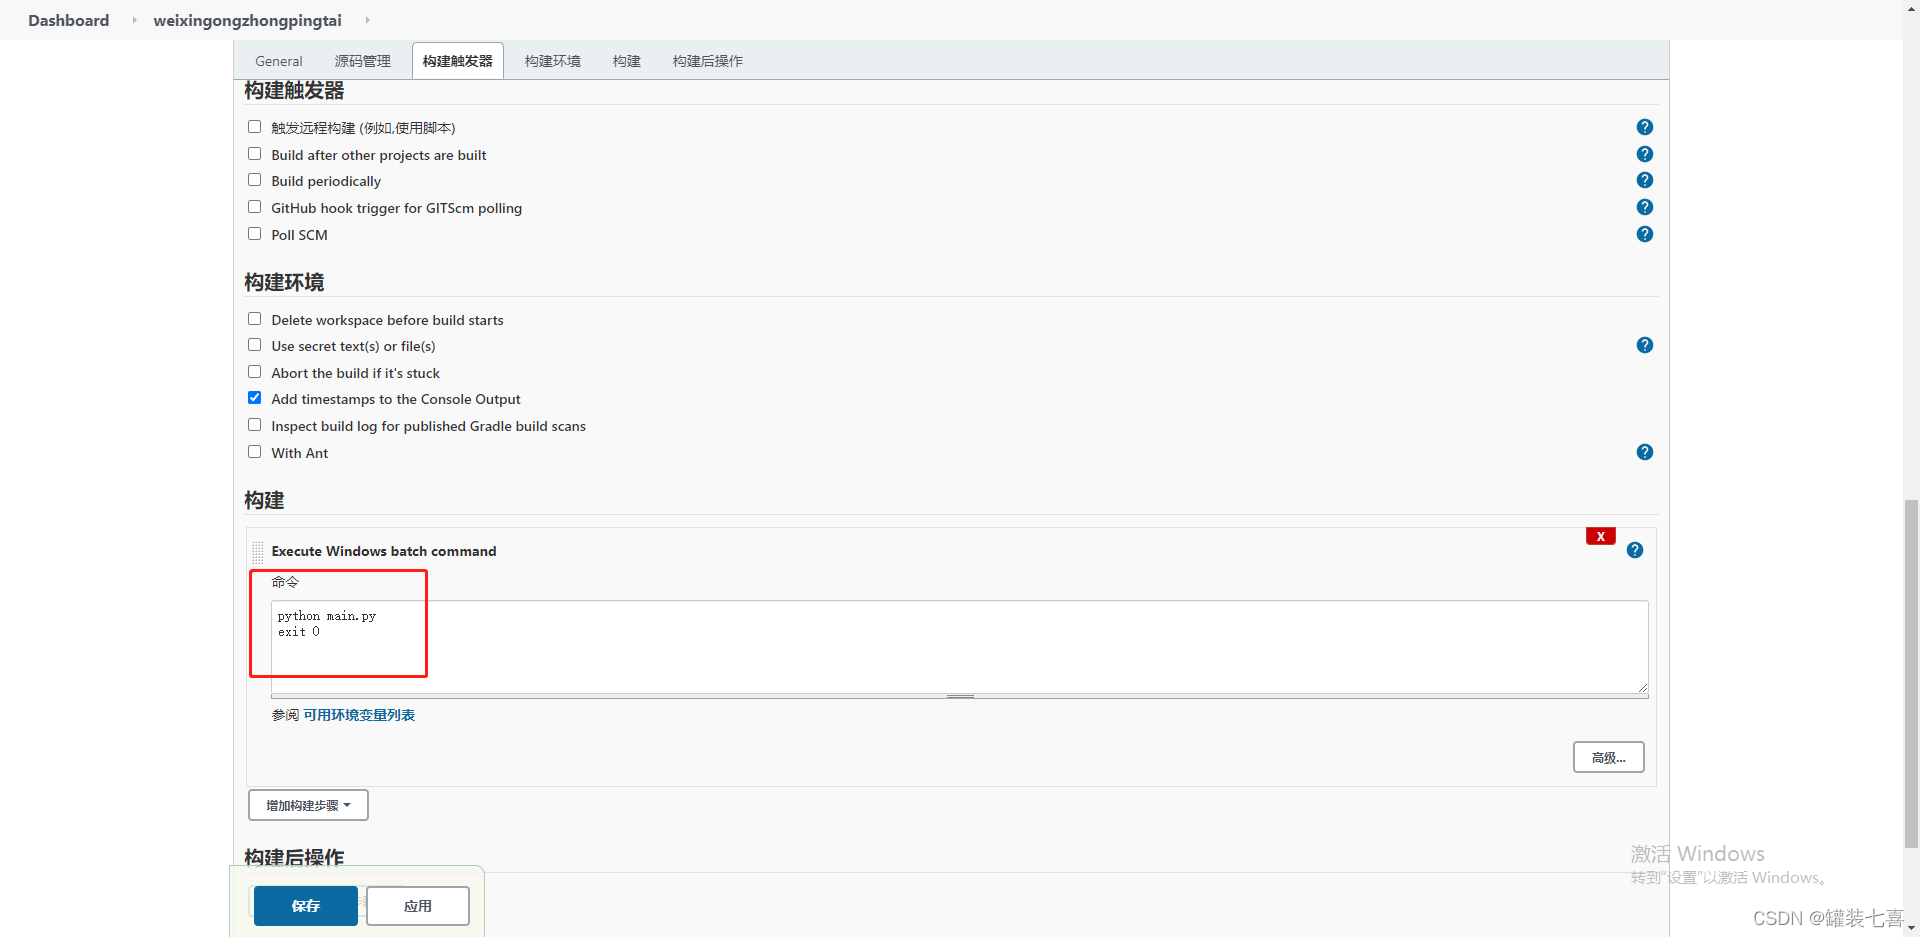This screenshot has height=937, width=1920.
Task: Switch to 源码管理 tab
Action: pyautogui.click(x=362, y=61)
